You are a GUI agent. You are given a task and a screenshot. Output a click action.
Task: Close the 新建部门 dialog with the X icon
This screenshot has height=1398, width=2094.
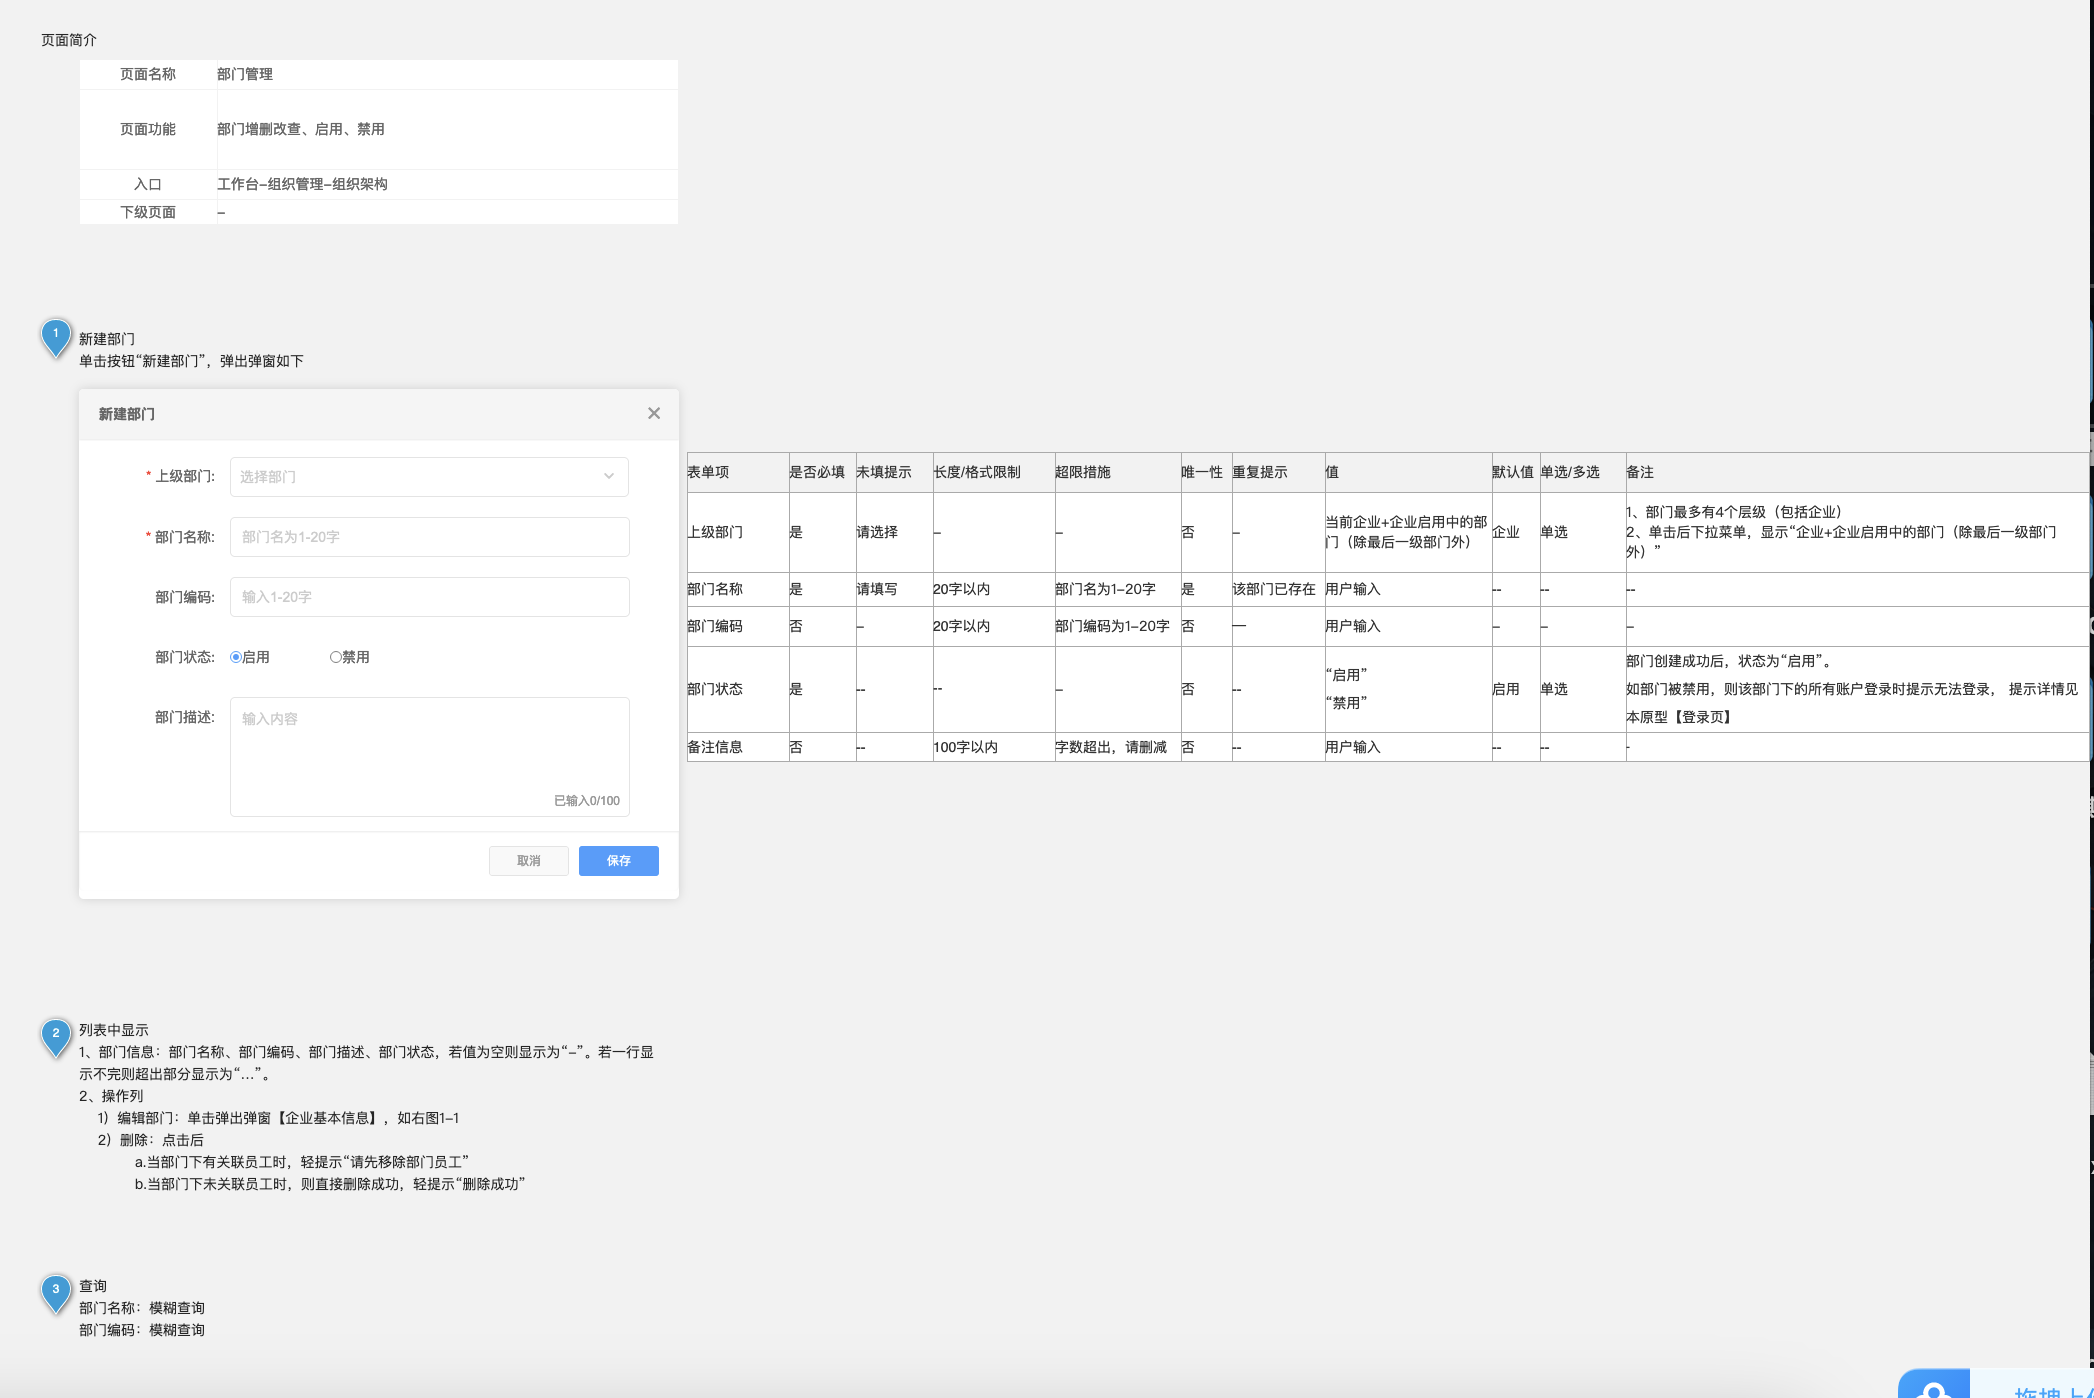pyautogui.click(x=654, y=413)
